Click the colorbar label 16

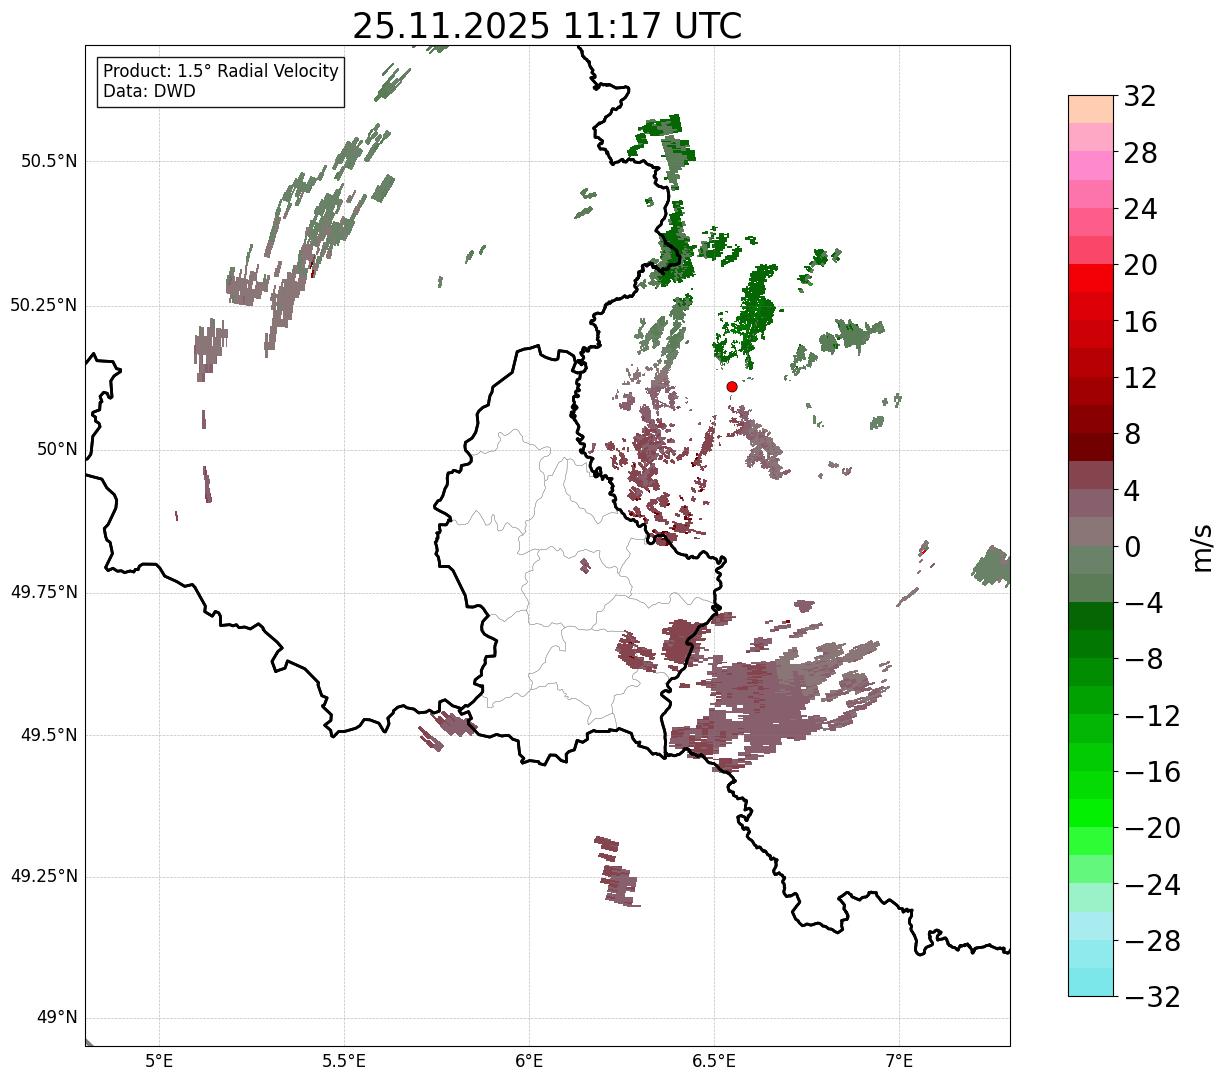pos(1140,322)
